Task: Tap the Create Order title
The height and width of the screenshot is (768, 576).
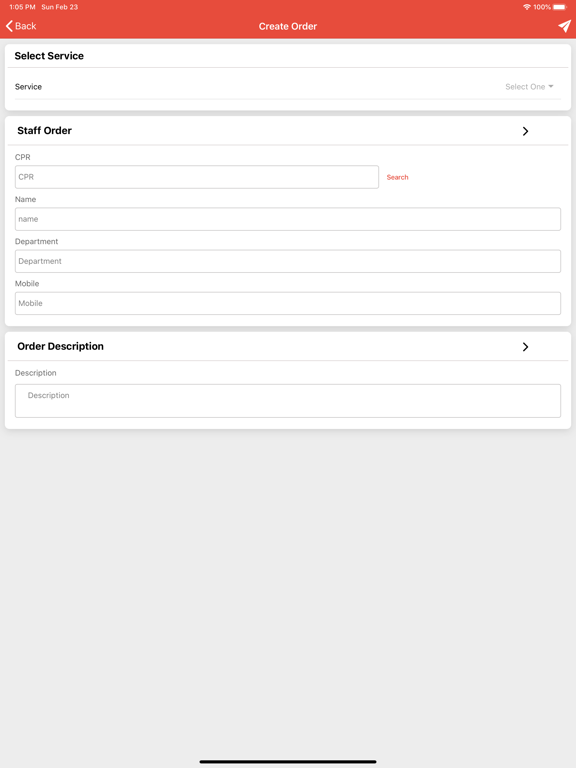Action: [x=288, y=26]
